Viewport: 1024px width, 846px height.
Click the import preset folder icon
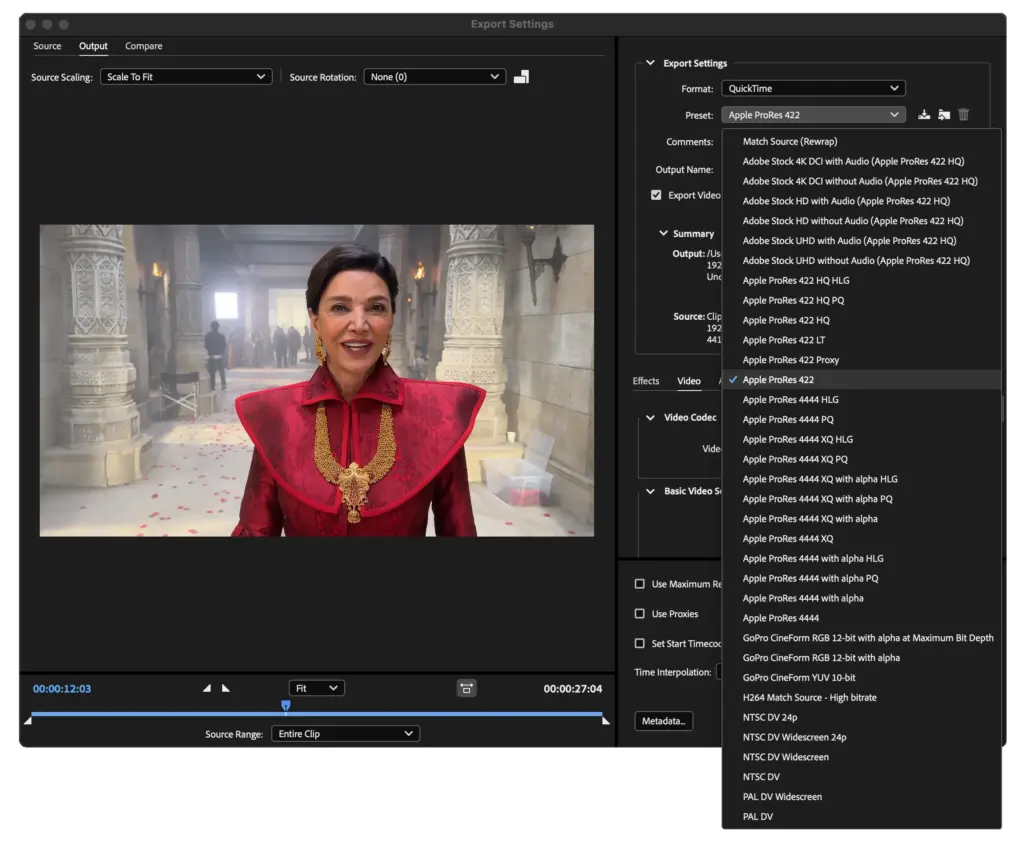point(944,115)
